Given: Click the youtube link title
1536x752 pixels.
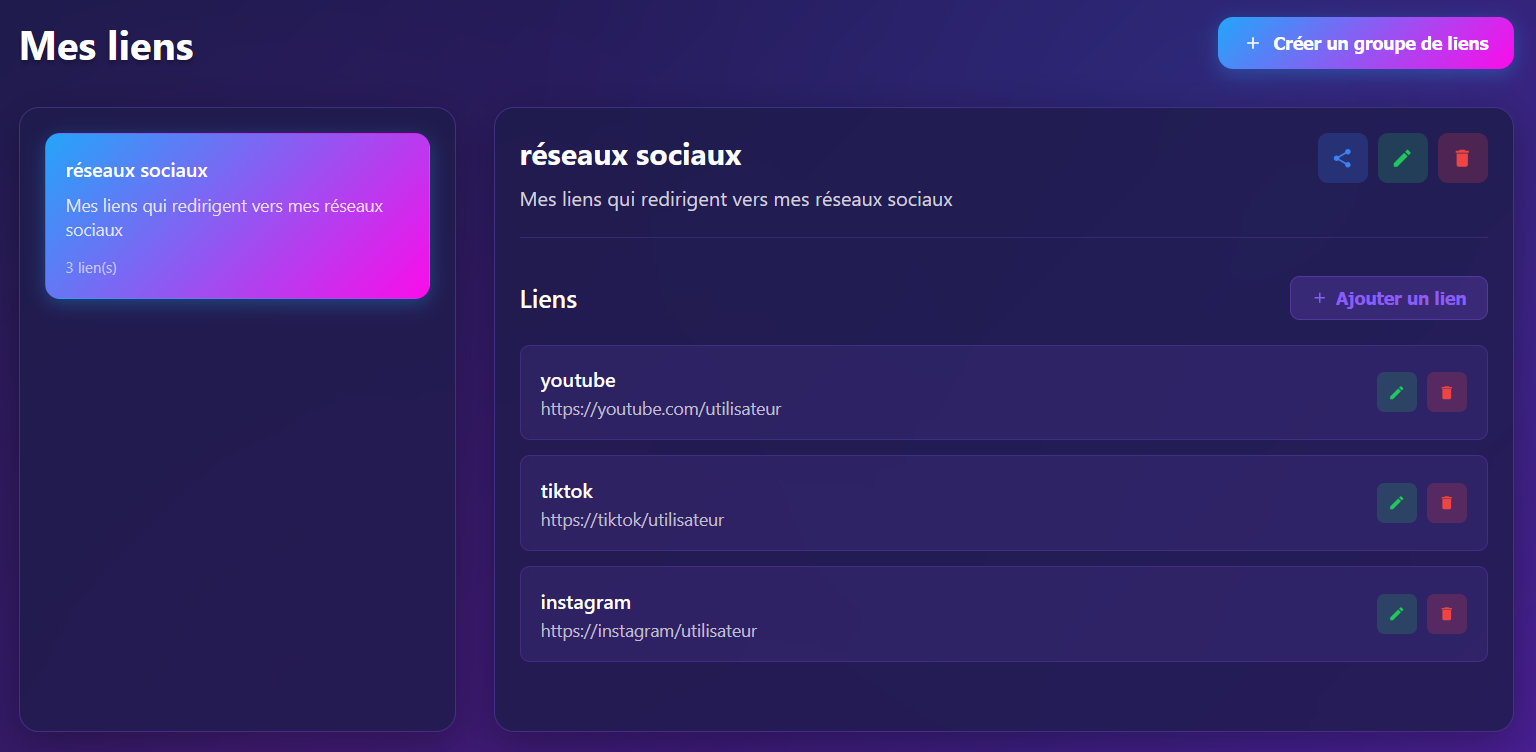Looking at the screenshot, I should 578,381.
